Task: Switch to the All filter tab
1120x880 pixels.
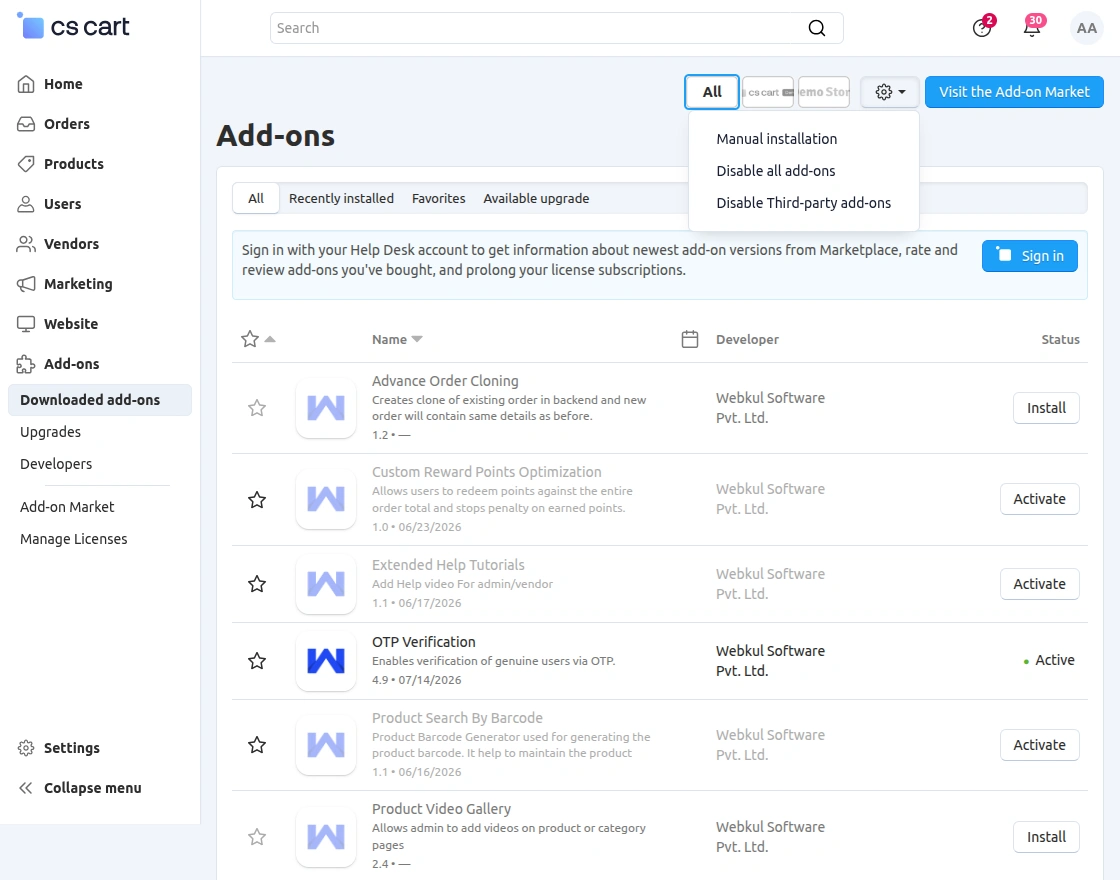Action: [256, 199]
